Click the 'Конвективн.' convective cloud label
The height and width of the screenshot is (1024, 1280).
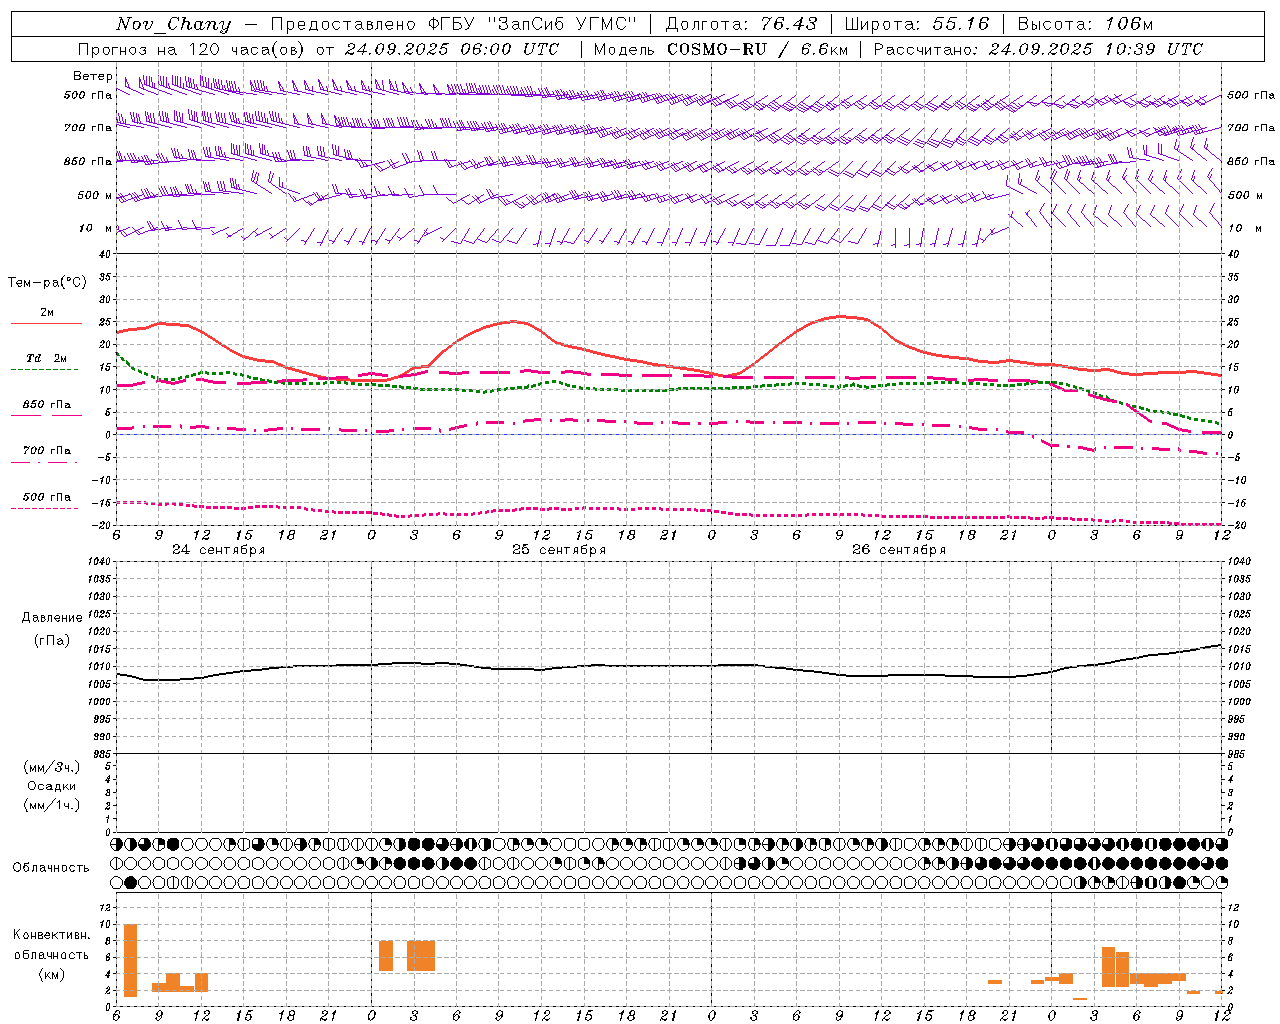52,935
